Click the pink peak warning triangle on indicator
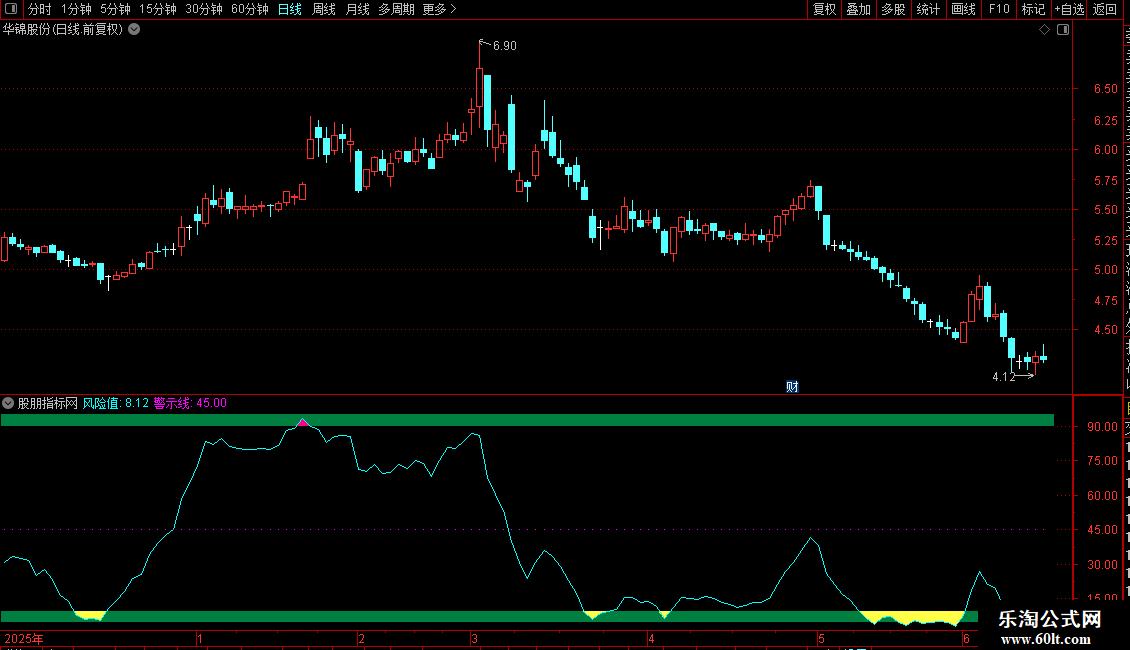Screen dimensions: 1130x650 click(303, 423)
